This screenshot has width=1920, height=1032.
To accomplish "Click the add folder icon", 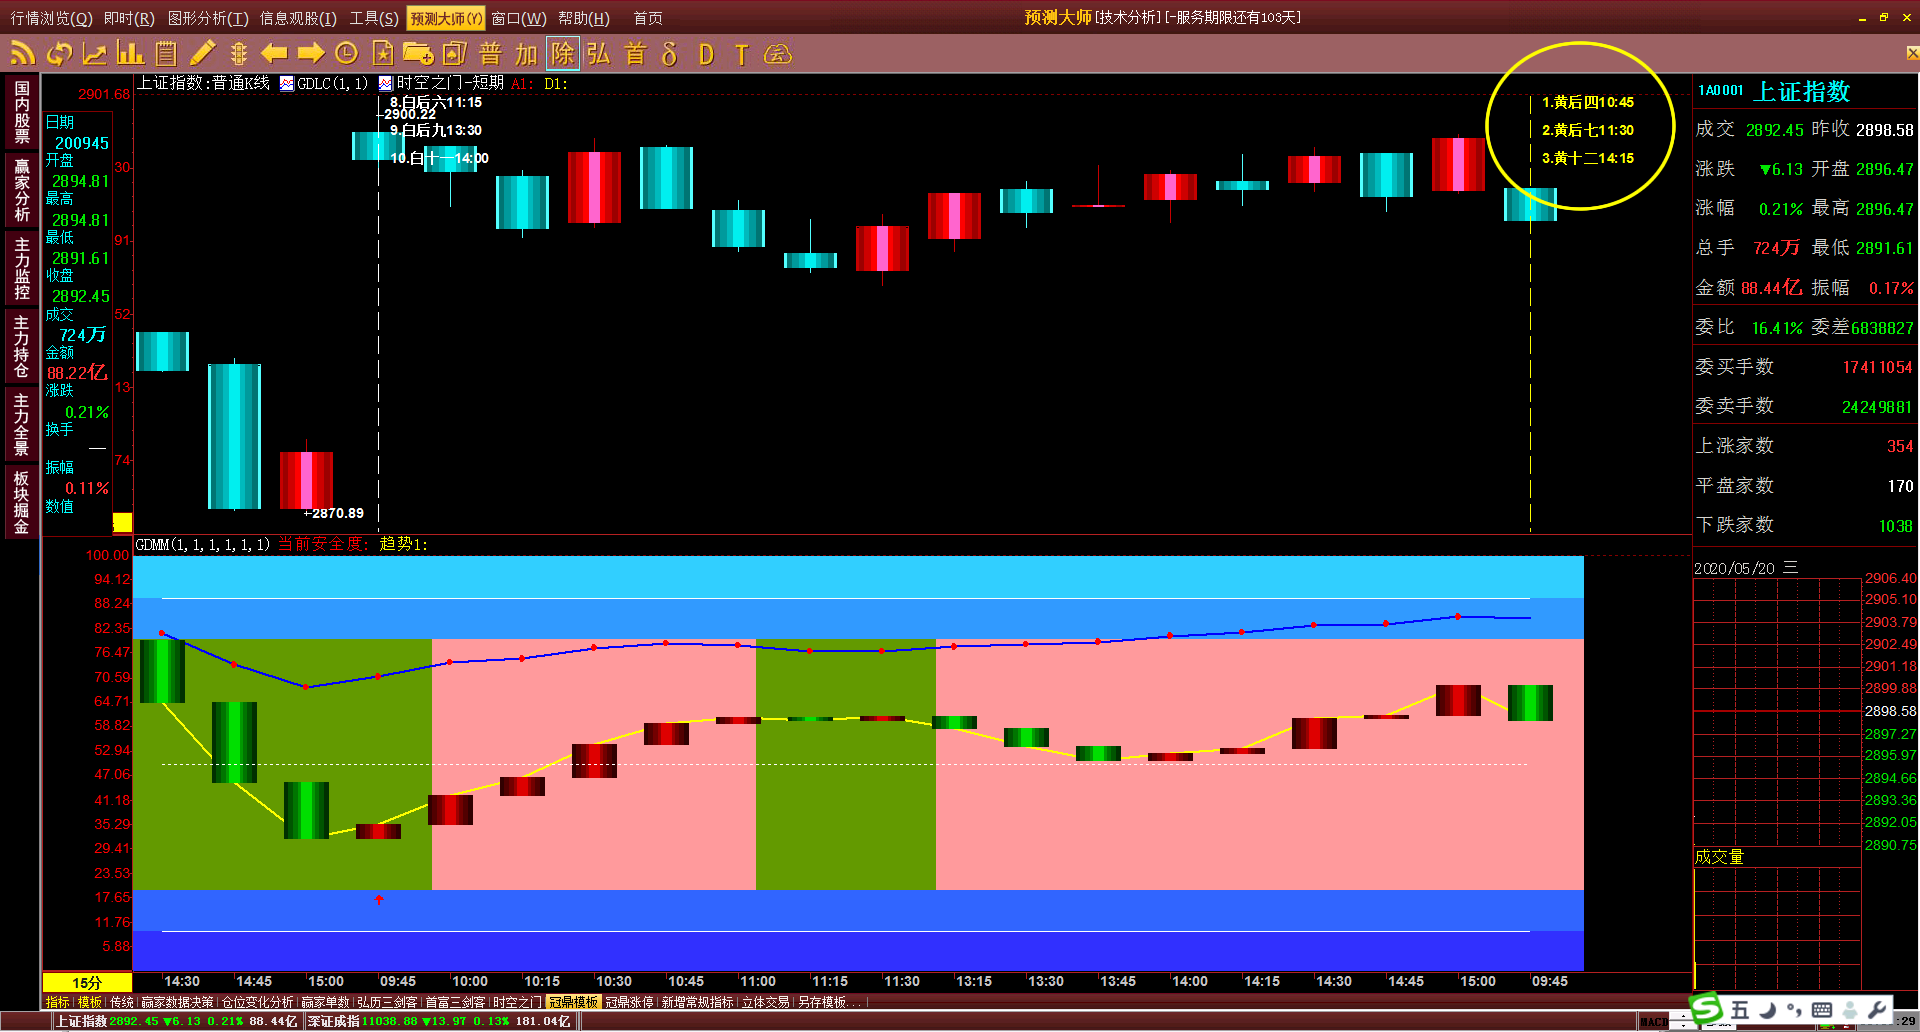I will (x=418, y=53).
